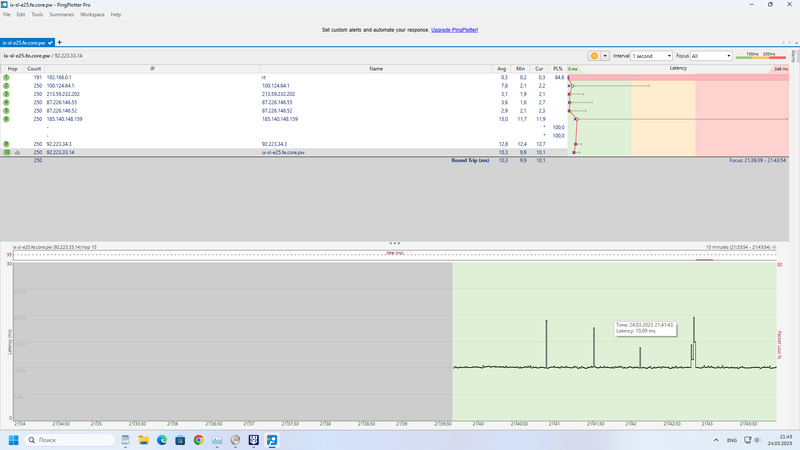
Task: Open File Explorer from the taskbar
Action: point(143,440)
